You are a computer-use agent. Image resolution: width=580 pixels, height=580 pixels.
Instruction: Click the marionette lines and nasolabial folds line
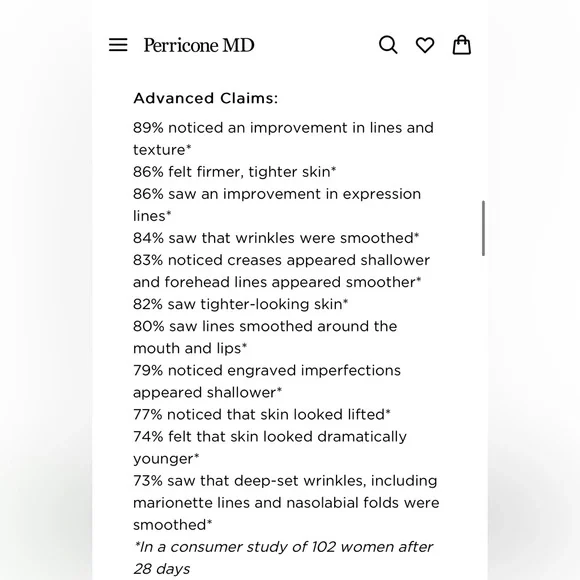(x=286, y=503)
